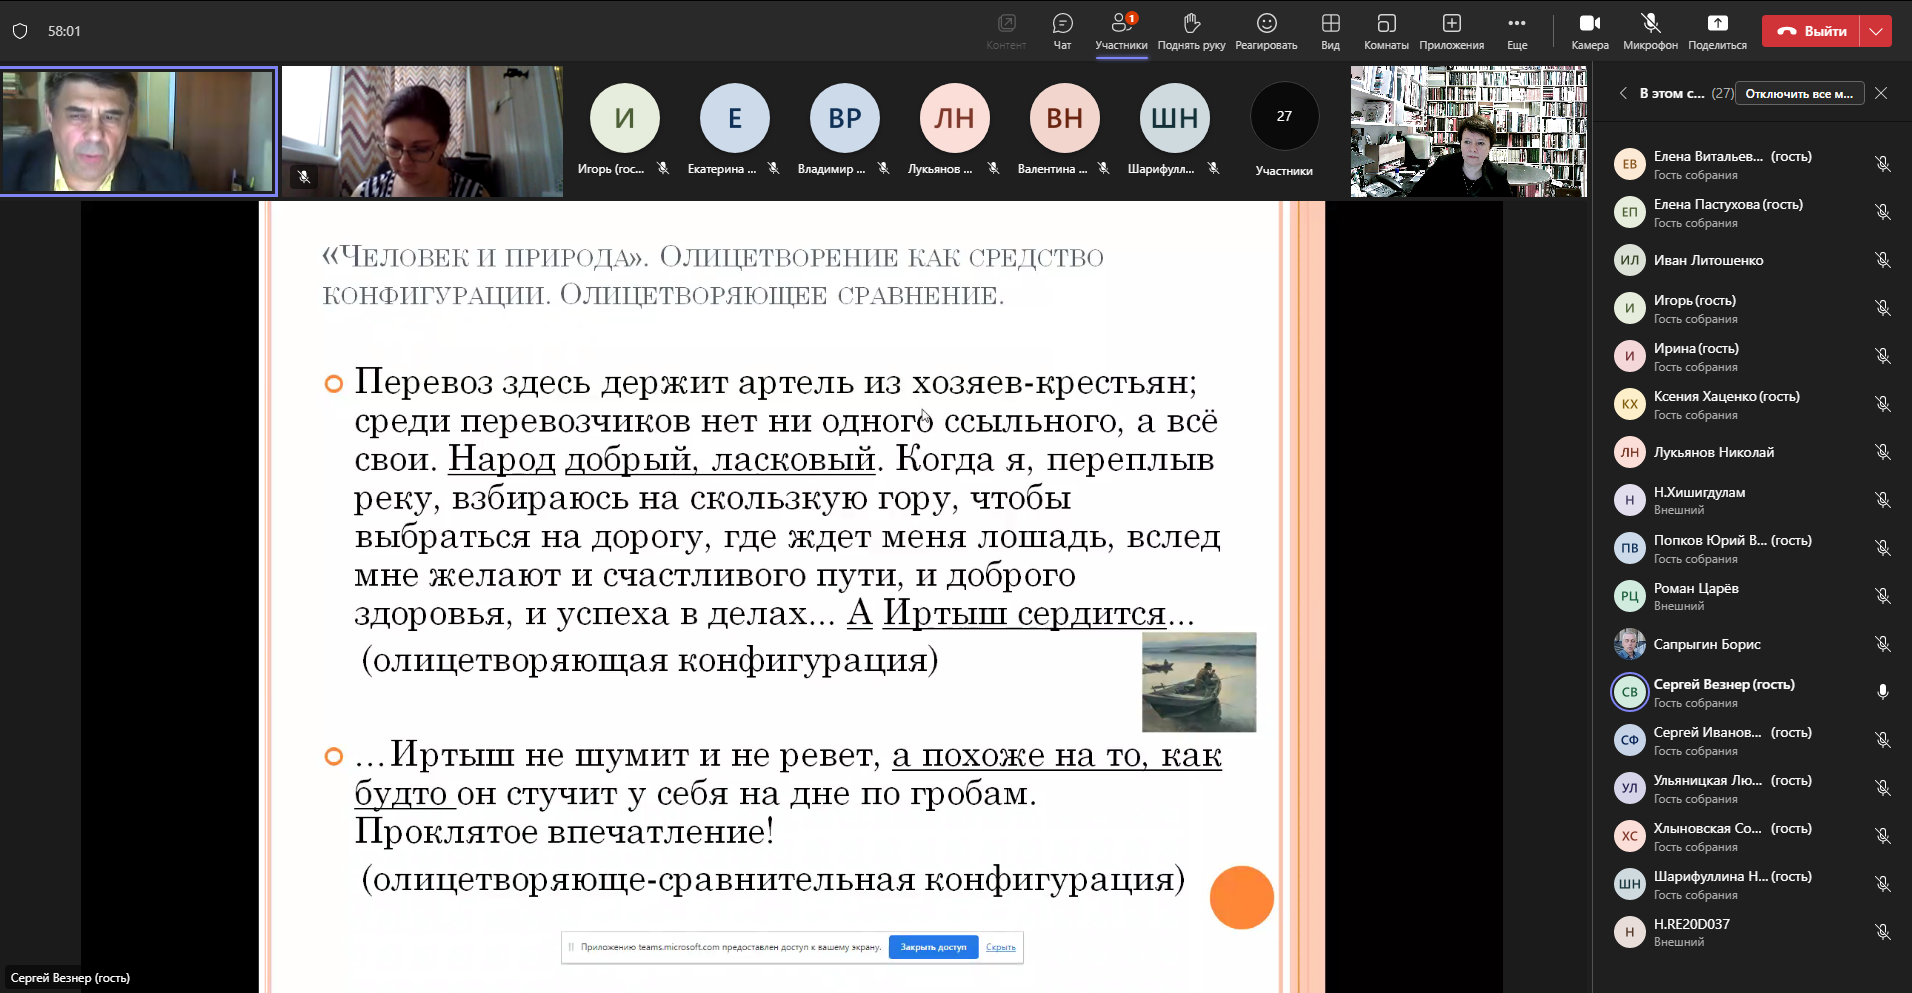Open the View layout options
Viewport: 1912px width, 993px height.
coord(1330,30)
